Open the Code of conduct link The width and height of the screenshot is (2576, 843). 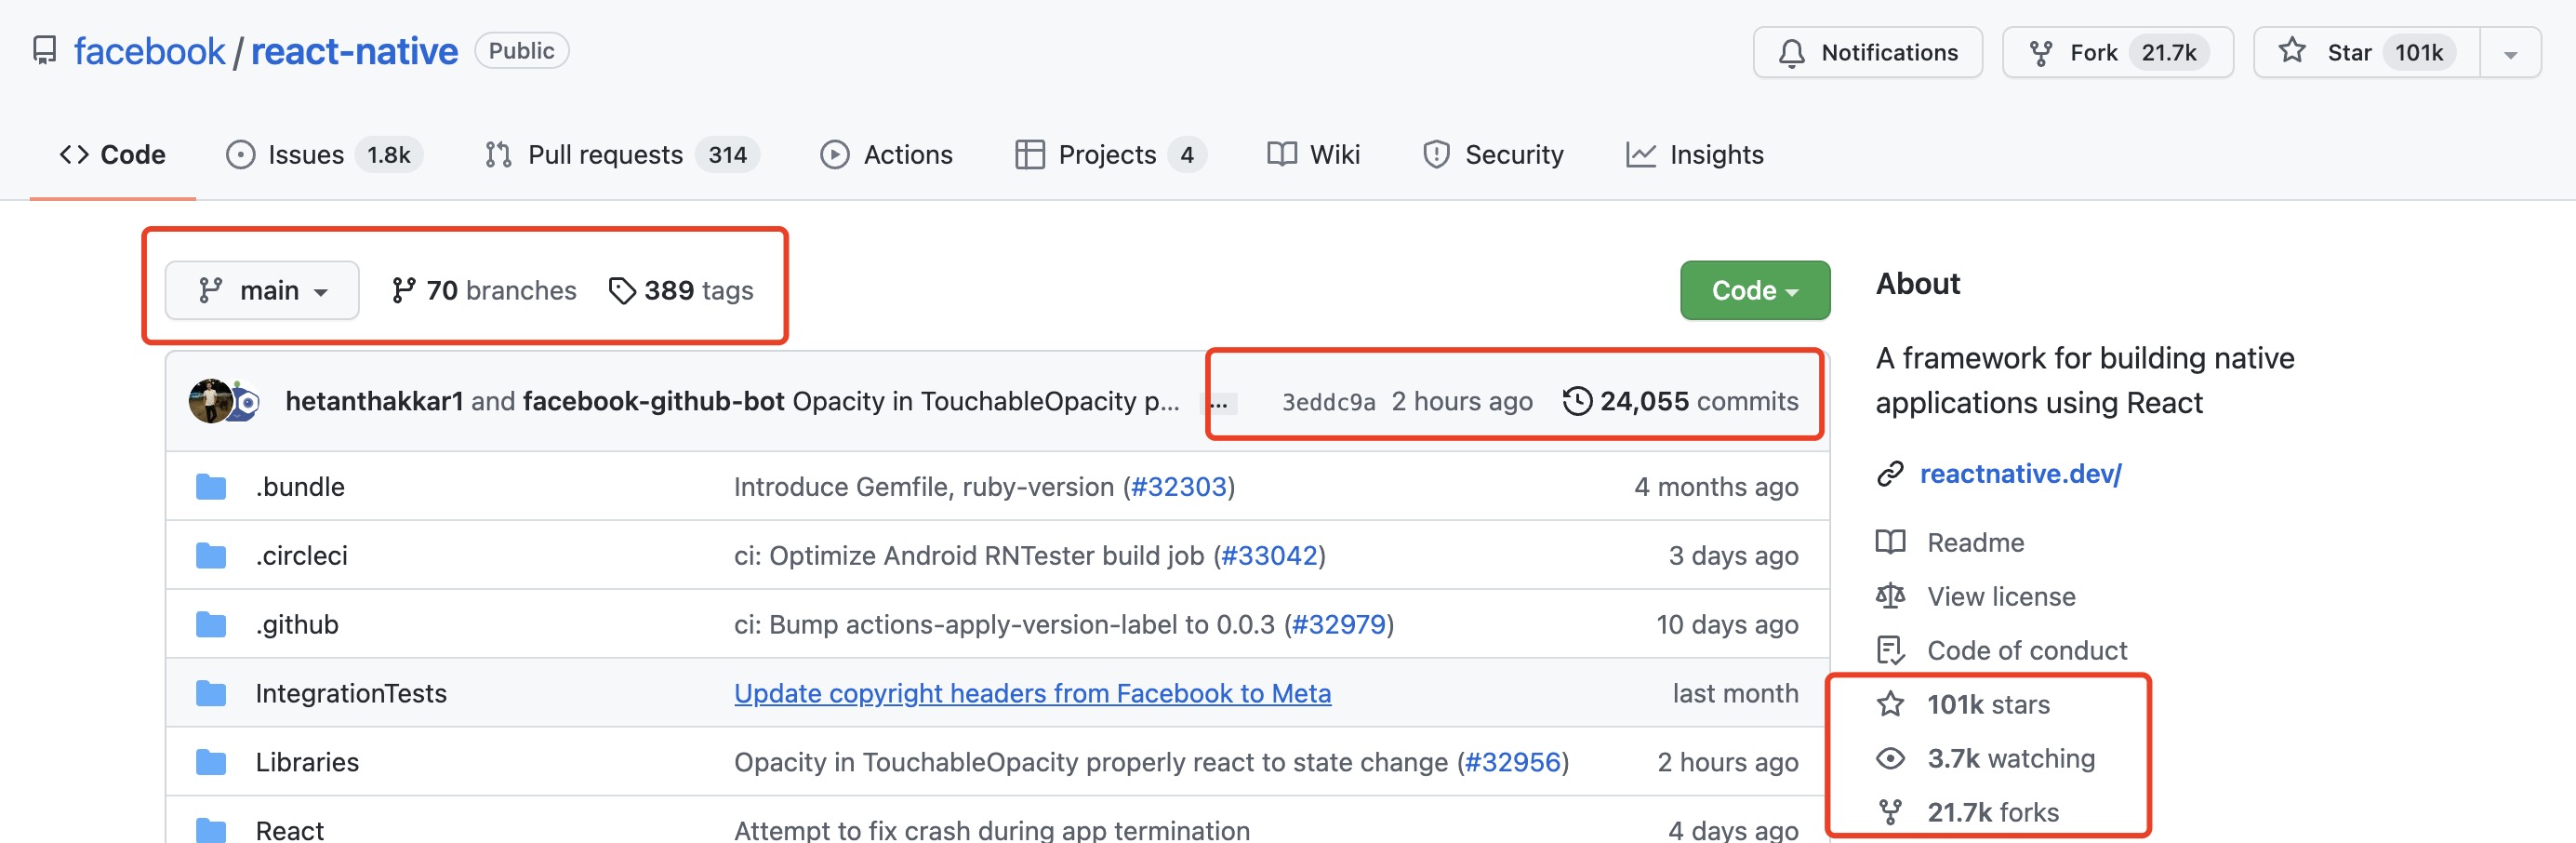(x=2027, y=650)
